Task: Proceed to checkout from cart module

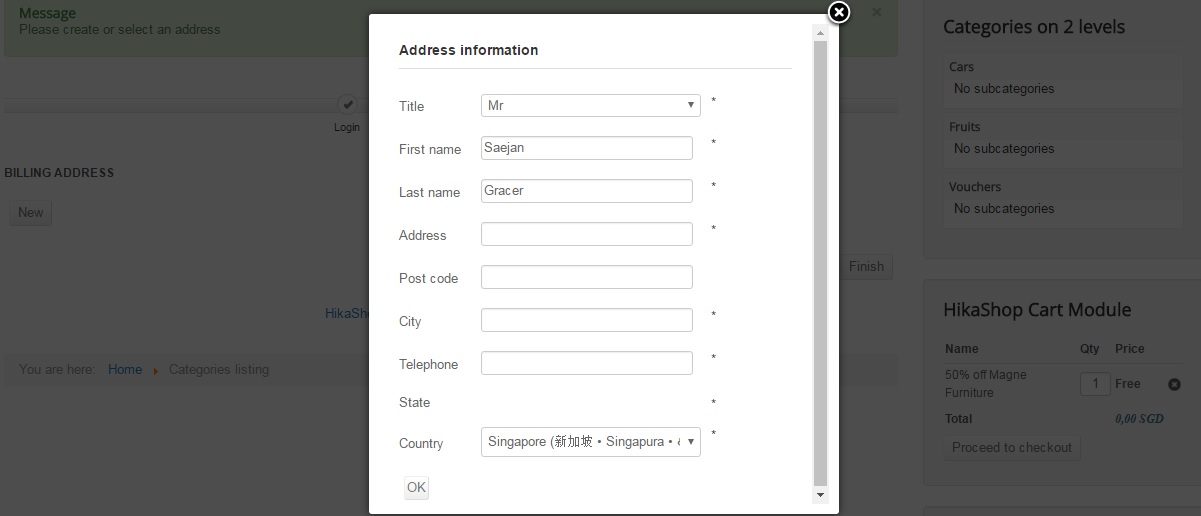Action: 1011,447
